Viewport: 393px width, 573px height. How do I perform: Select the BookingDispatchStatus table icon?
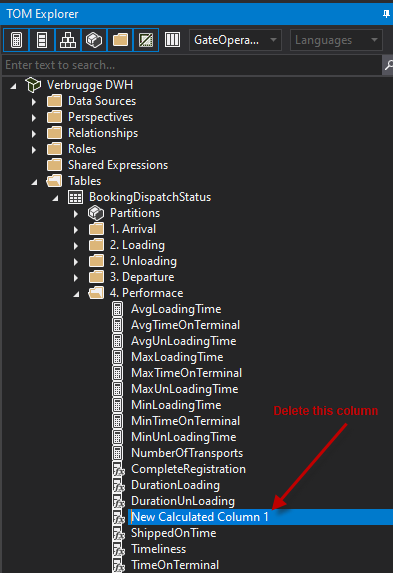(x=75, y=197)
